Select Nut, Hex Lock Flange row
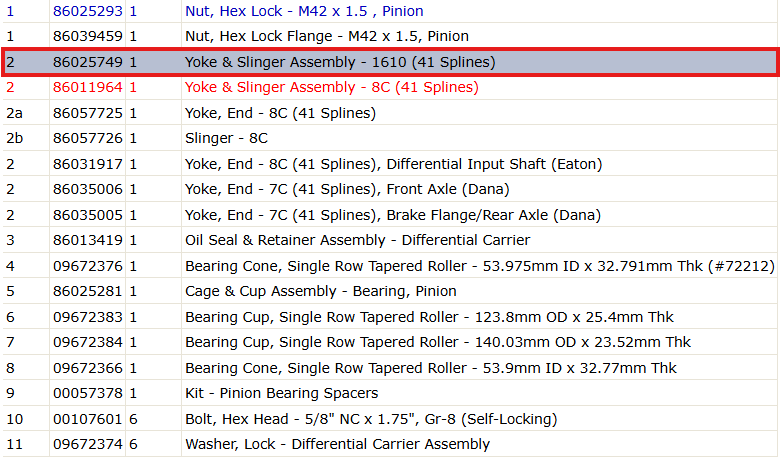This screenshot has height=457, width=780. click(390, 36)
